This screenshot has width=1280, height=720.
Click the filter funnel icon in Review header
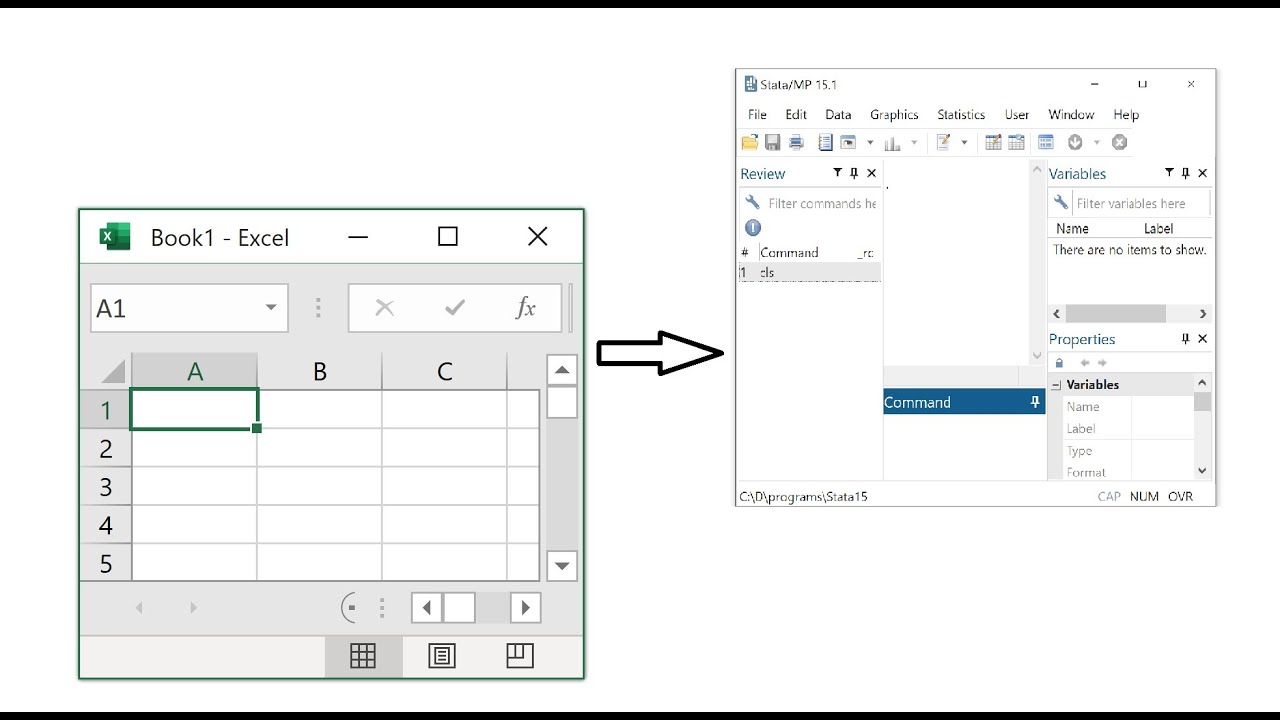click(838, 173)
